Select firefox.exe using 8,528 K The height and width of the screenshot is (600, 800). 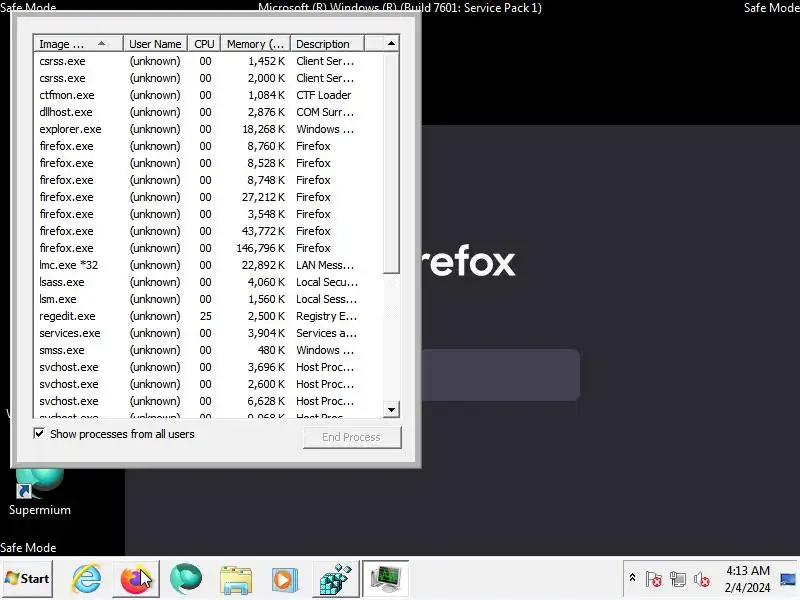(208, 163)
